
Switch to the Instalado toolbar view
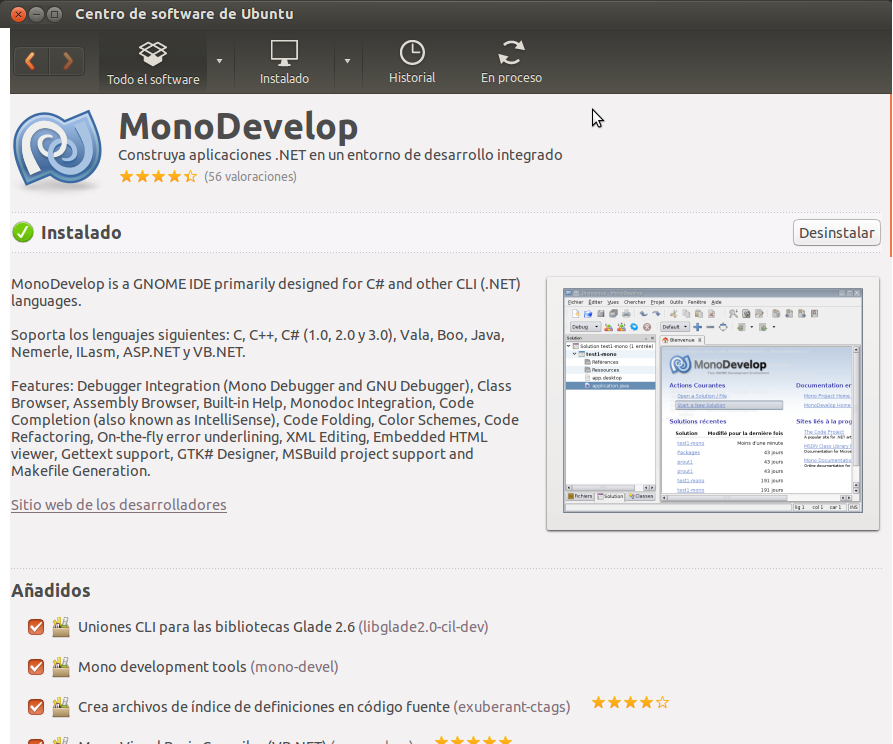click(x=284, y=63)
